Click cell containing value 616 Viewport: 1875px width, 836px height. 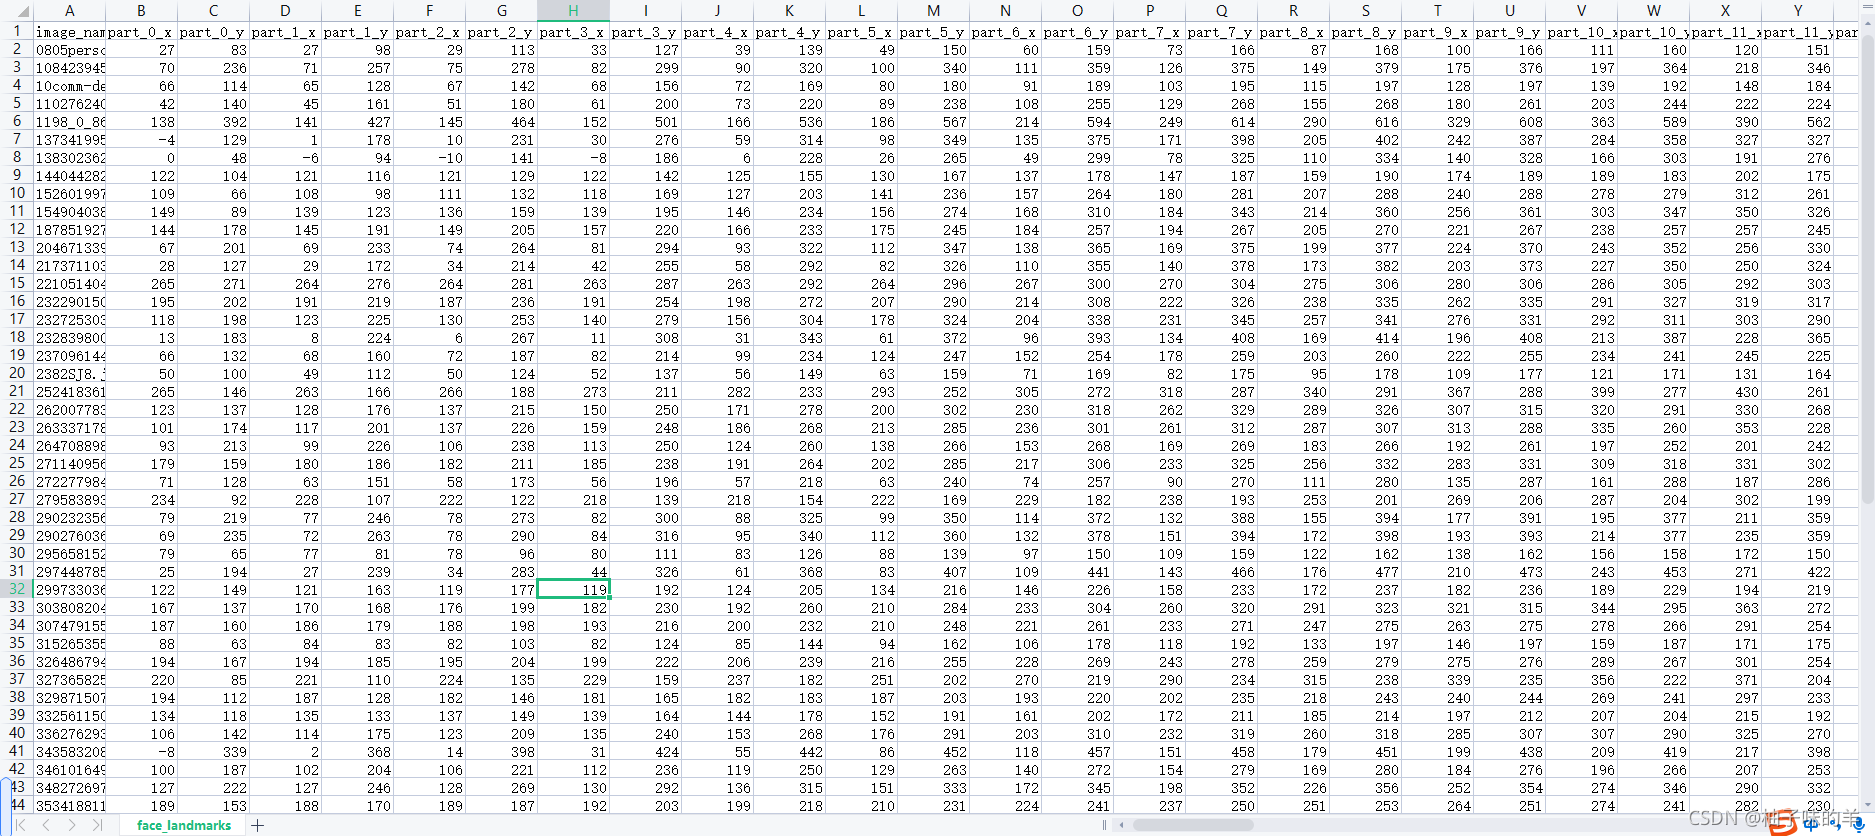click(x=1365, y=122)
